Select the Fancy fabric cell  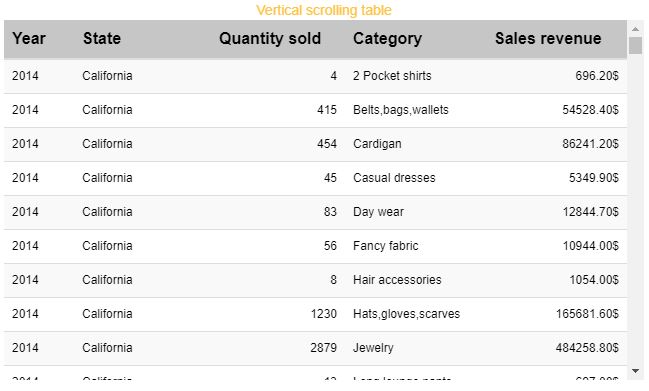click(386, 245)
